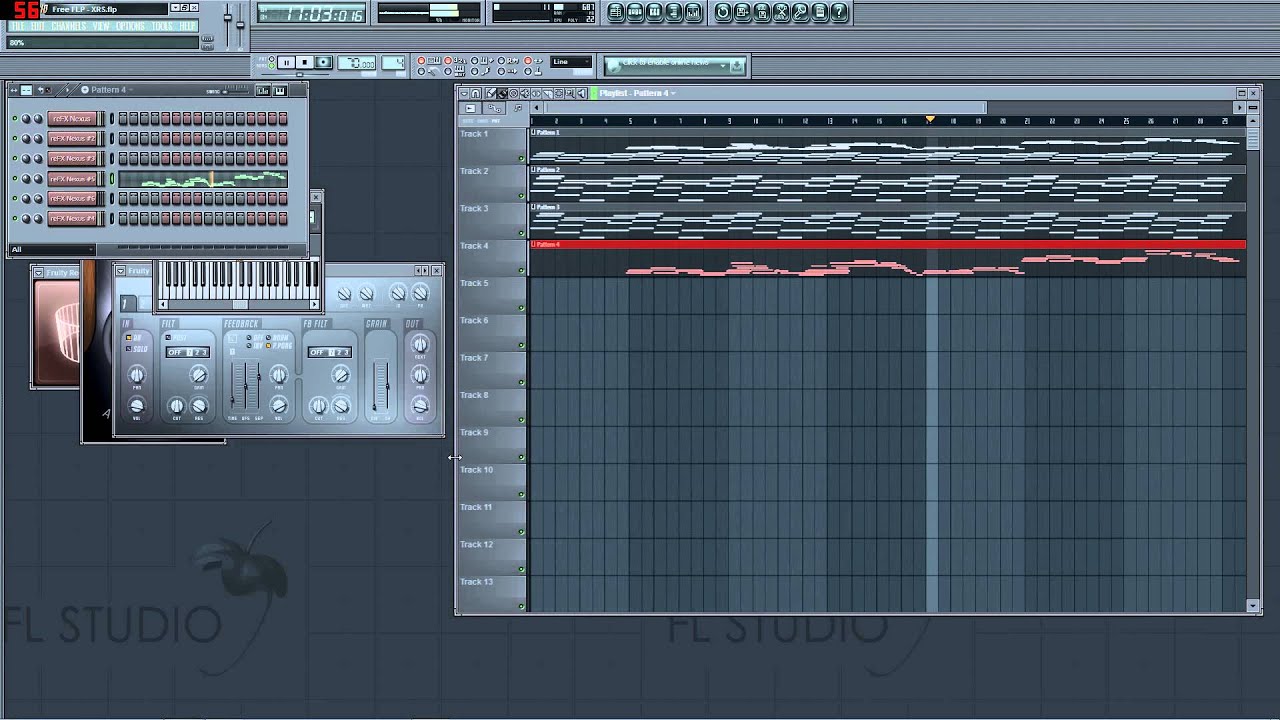Open the piano roll shortcut icon
The height and width of the screenshot is (720, 1280).
pyautogui.click(x=654, y=12)
